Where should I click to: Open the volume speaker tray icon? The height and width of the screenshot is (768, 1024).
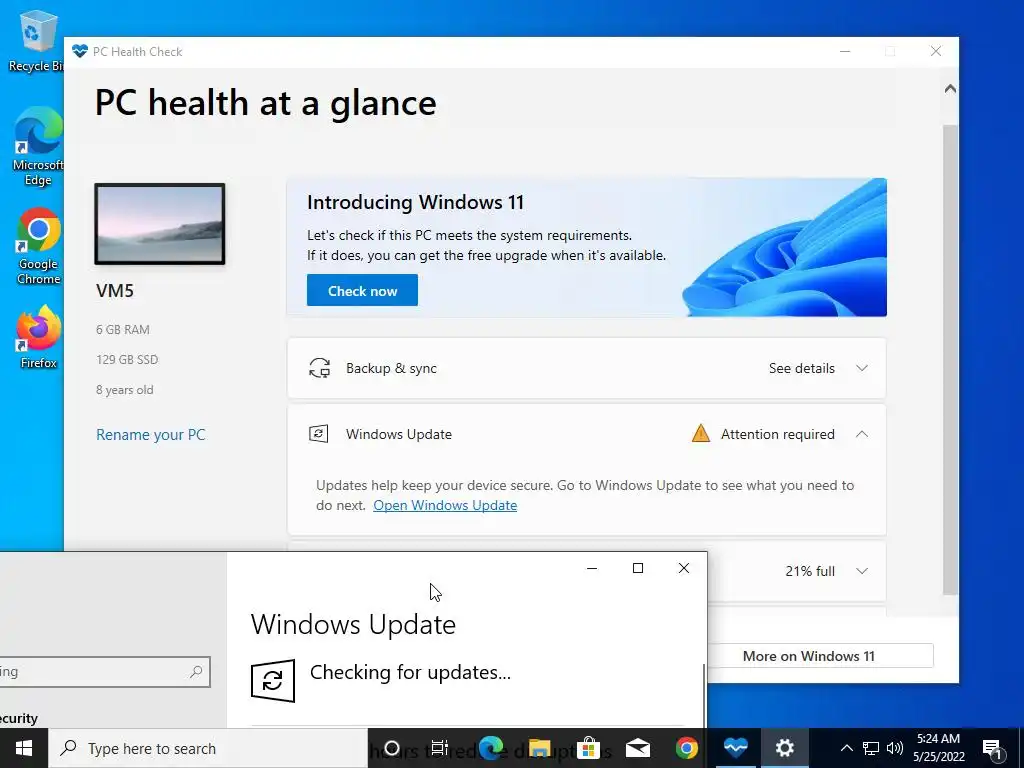tap(895, 748)
